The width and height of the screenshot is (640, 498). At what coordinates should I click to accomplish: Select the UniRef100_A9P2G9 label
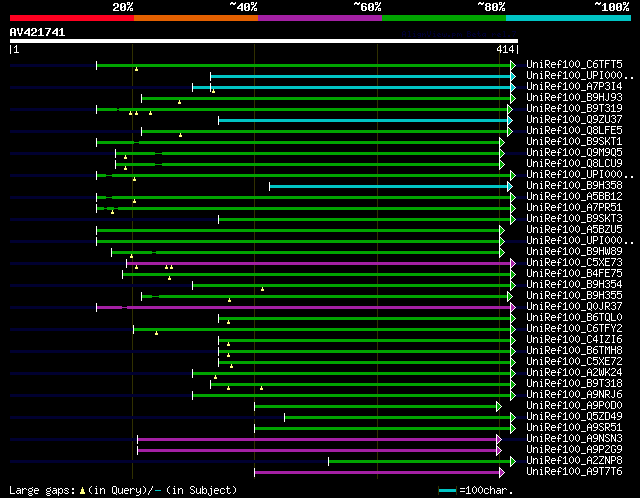coord(574,450)
